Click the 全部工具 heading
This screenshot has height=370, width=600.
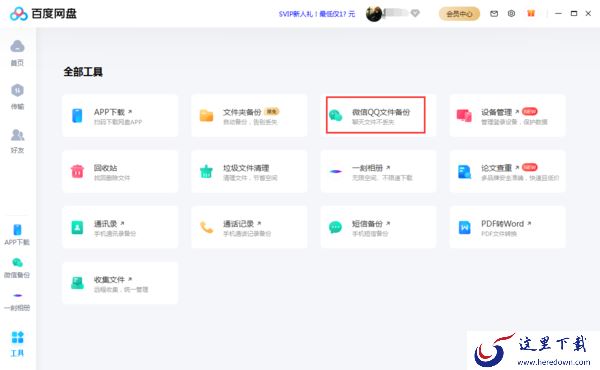tap(83, 72)
